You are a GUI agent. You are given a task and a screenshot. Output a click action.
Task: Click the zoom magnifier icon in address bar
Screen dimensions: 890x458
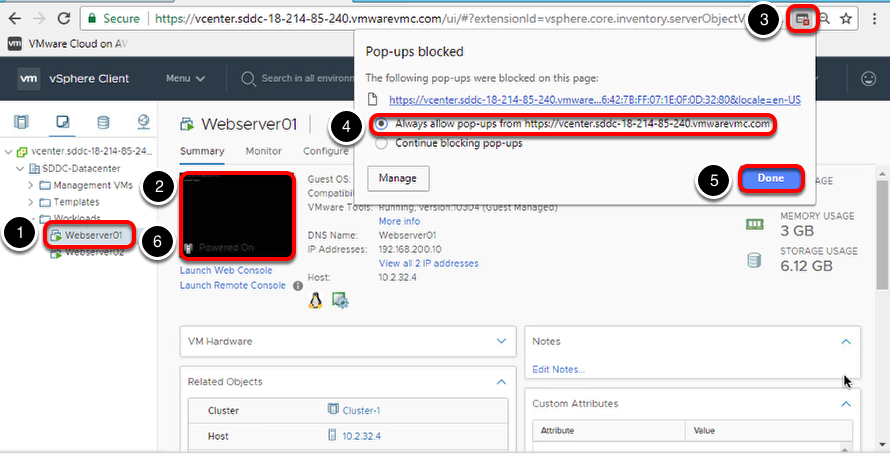824,19
